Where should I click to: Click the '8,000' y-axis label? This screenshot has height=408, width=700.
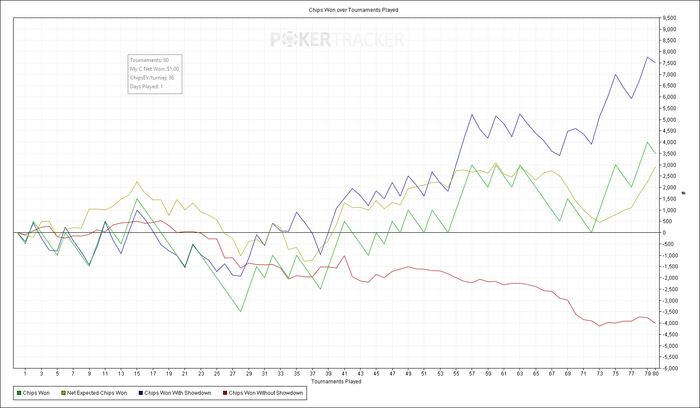click(670, 52)
